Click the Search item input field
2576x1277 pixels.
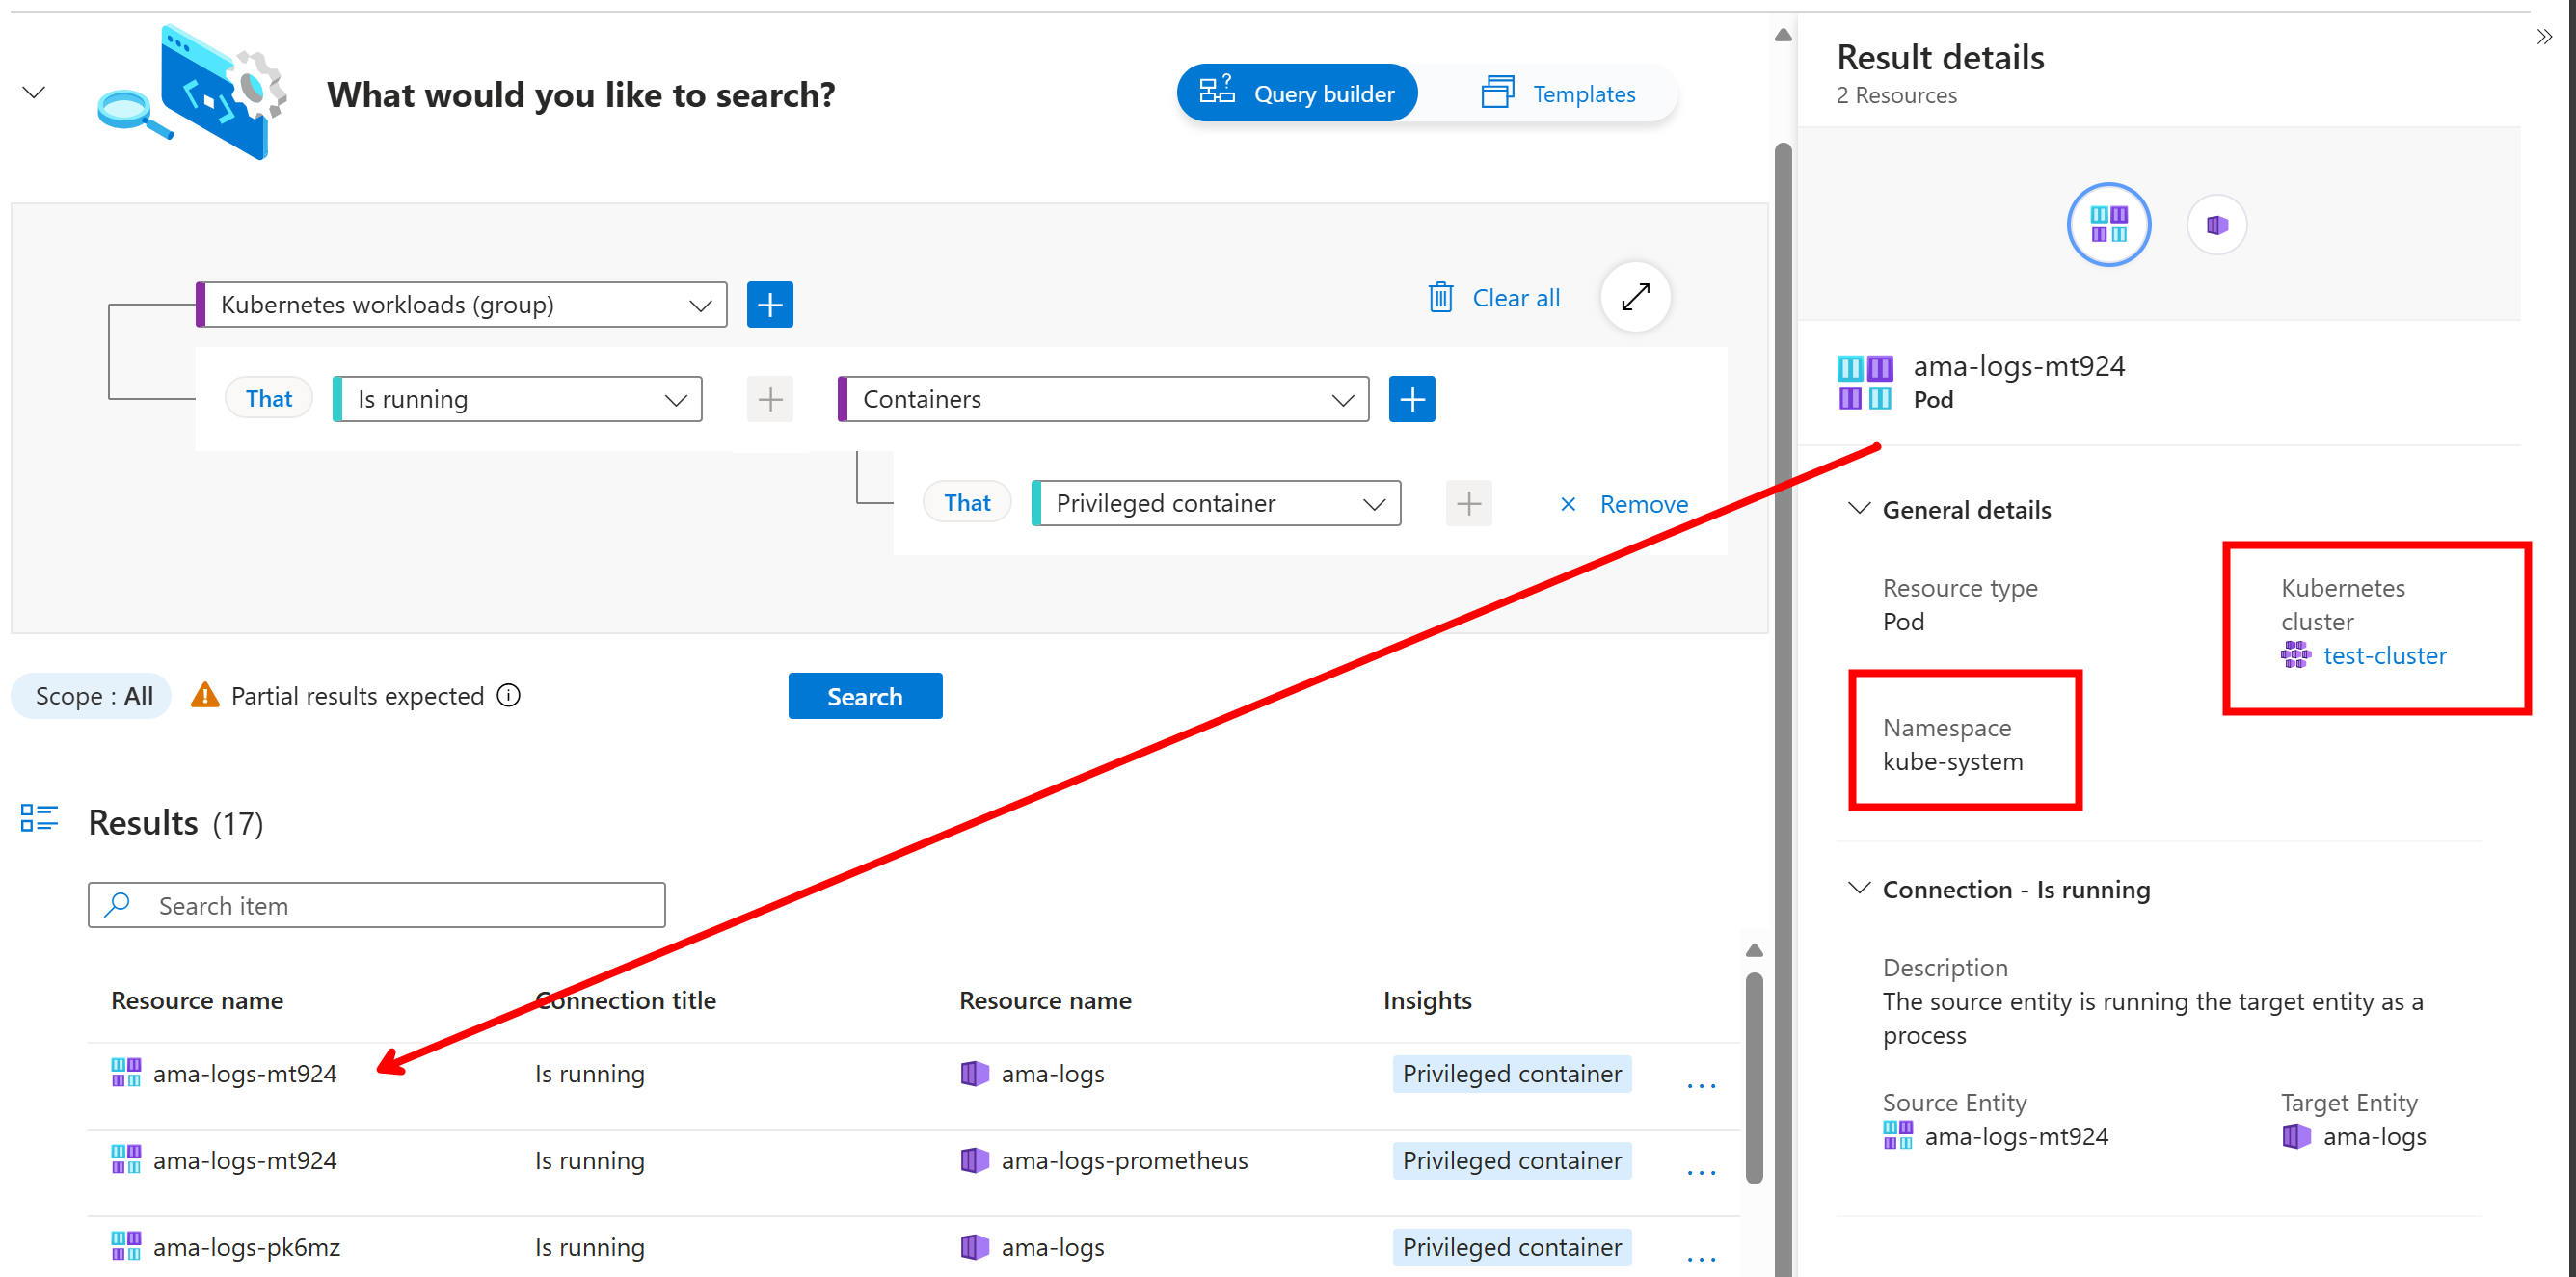377,905
